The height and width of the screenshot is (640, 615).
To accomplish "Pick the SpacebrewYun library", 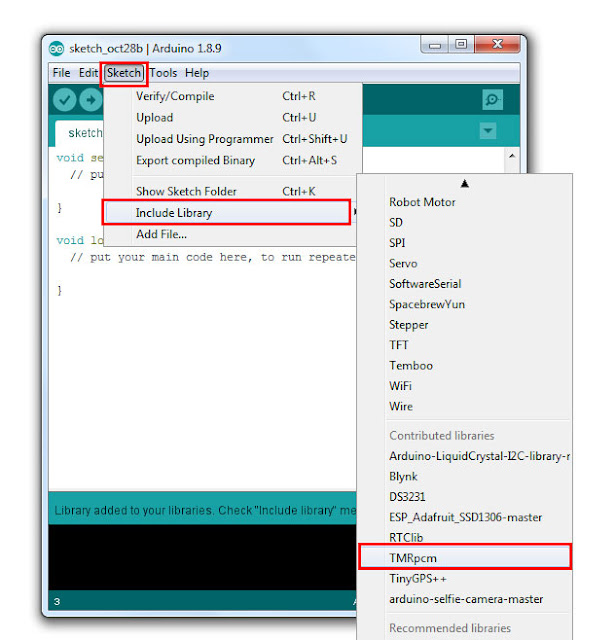I will (x=465, y=304).
